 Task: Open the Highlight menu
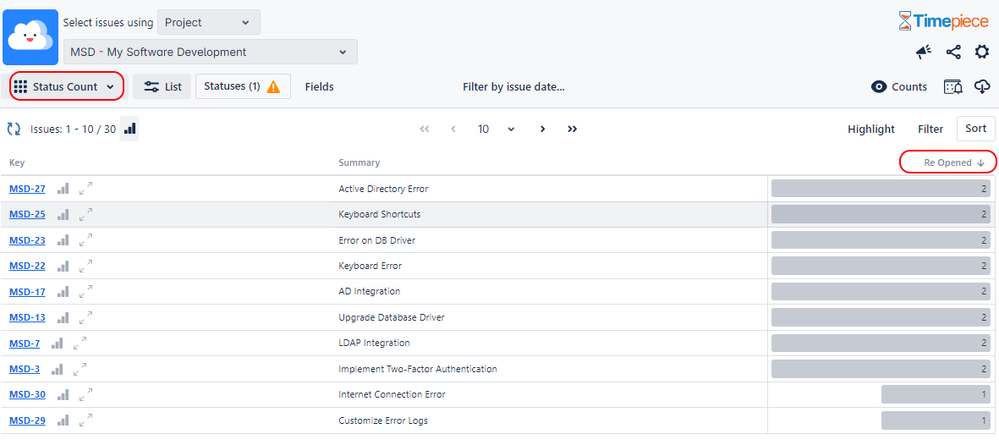click(x=871, y=129)
